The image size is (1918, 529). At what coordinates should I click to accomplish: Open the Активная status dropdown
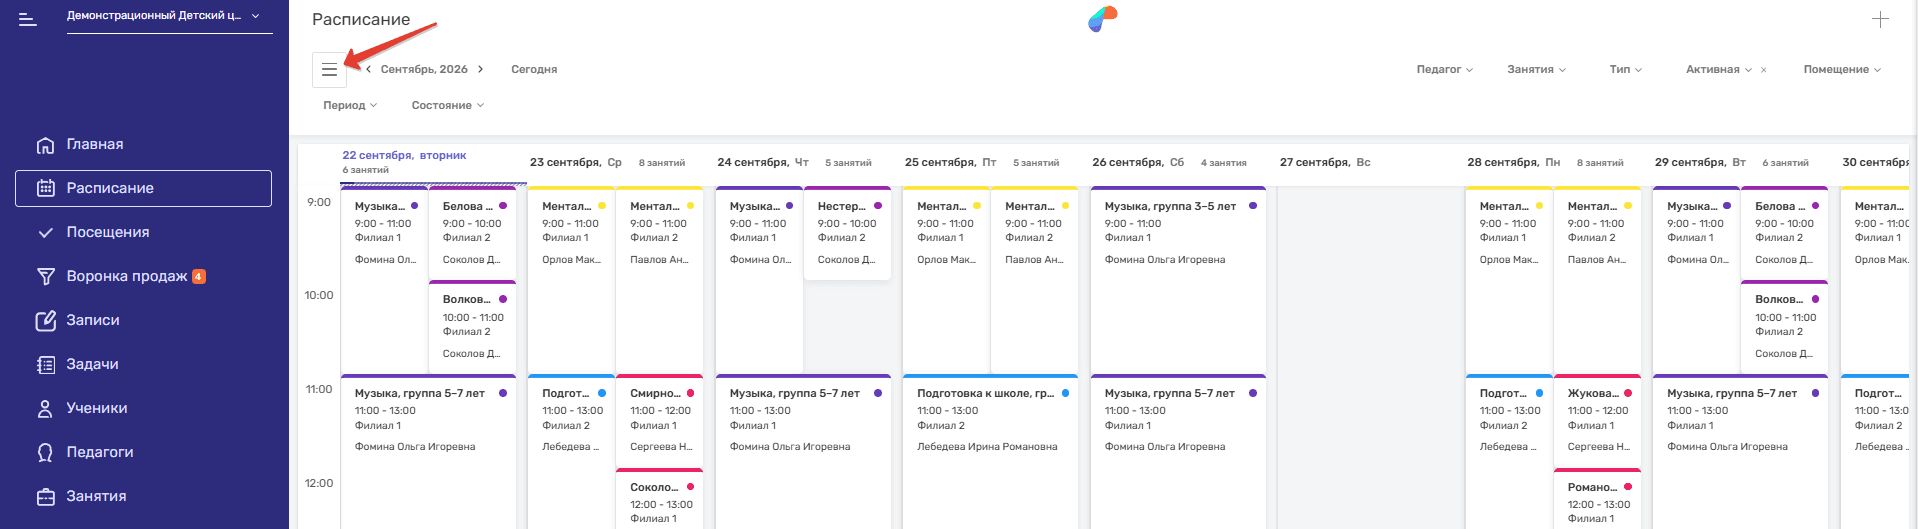1718,69
